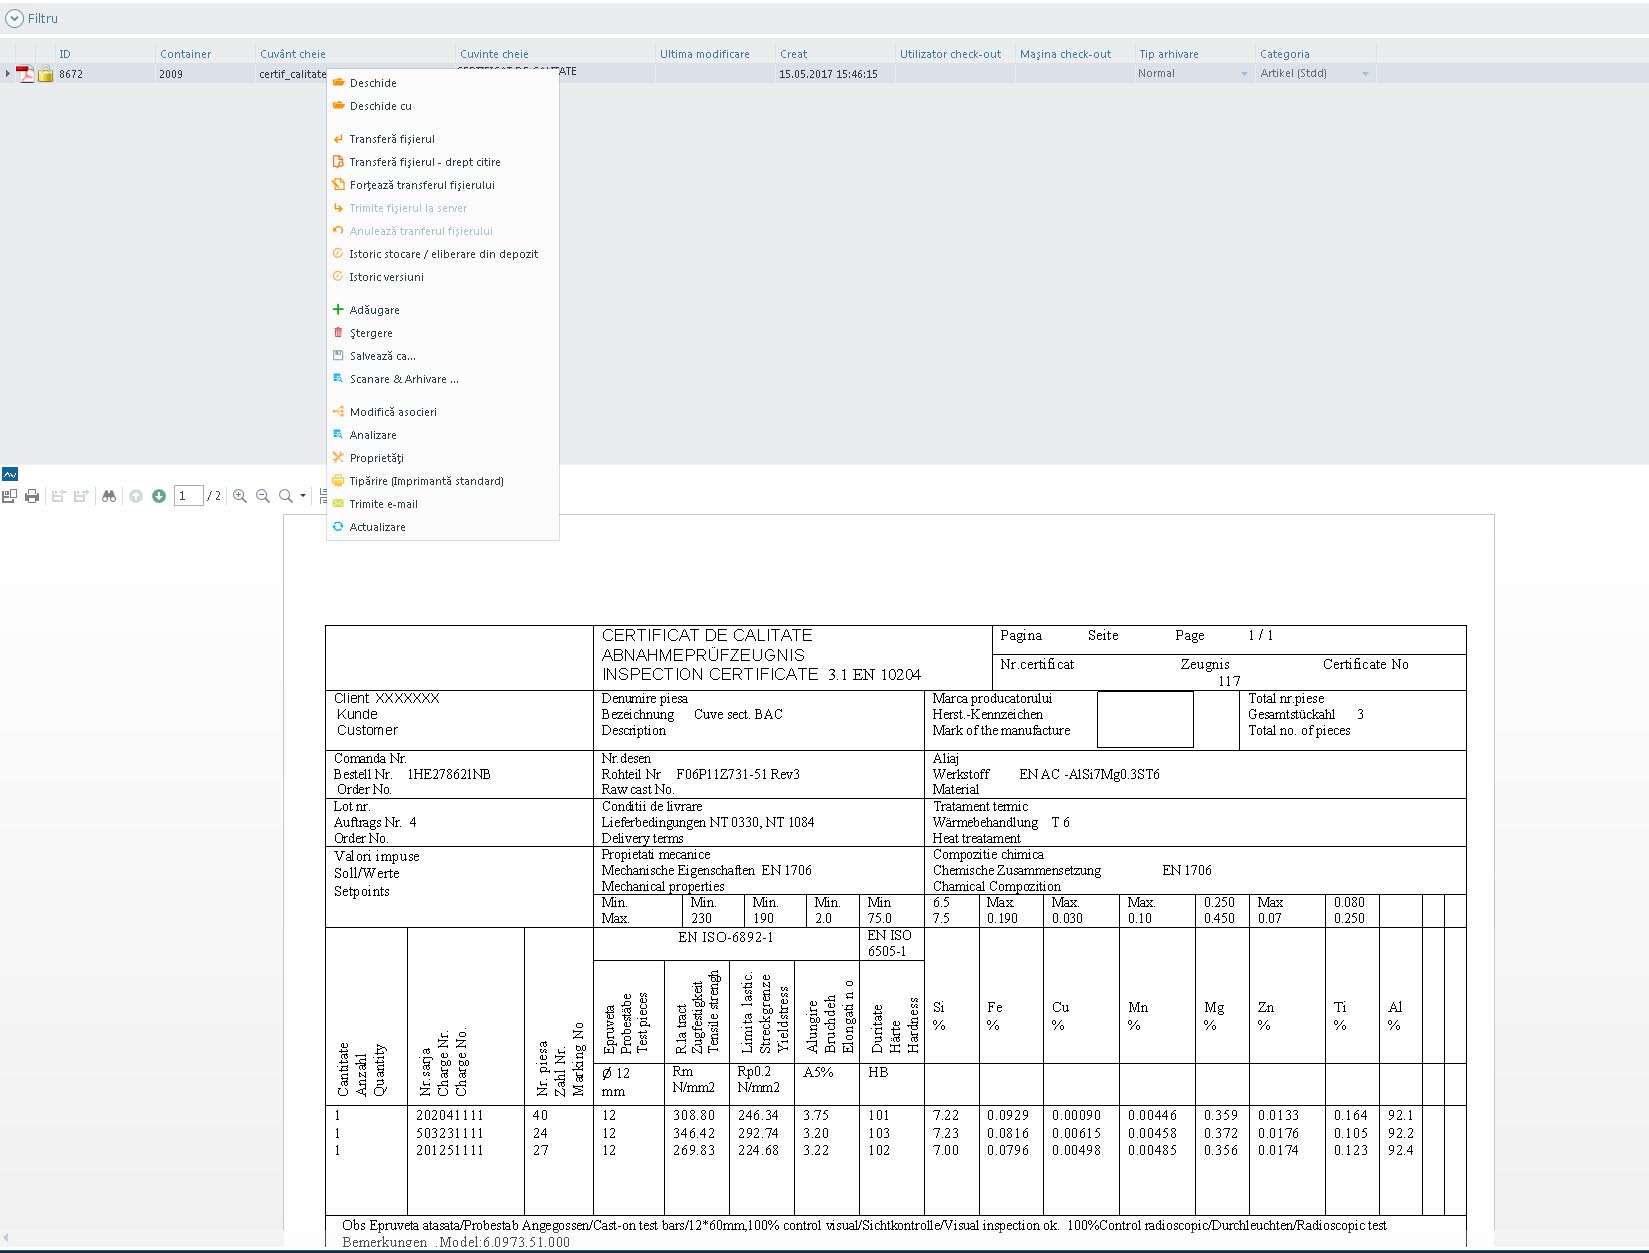Click the binoculars search icon
This screenshot has height=1253, width=1649.
(x=109, y=496)
